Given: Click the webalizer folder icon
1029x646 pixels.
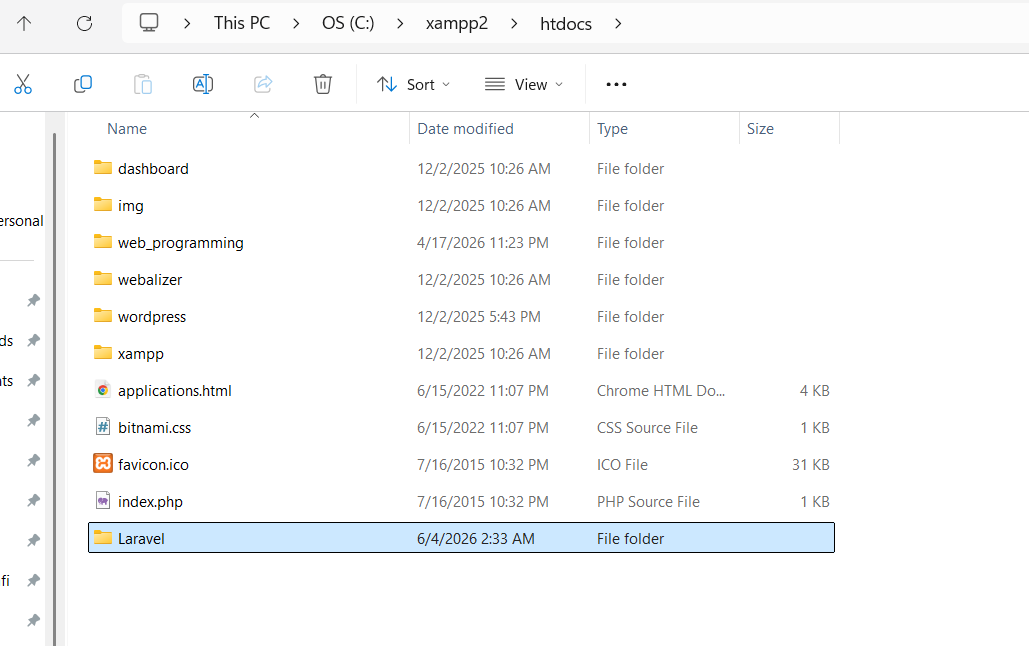Looking at the screenshot, I should (102, 278).
